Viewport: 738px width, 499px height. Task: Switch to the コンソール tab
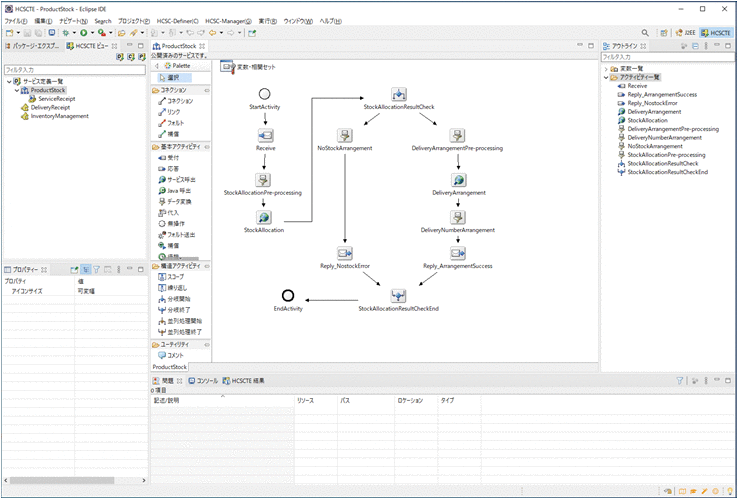tap(205, 381)
